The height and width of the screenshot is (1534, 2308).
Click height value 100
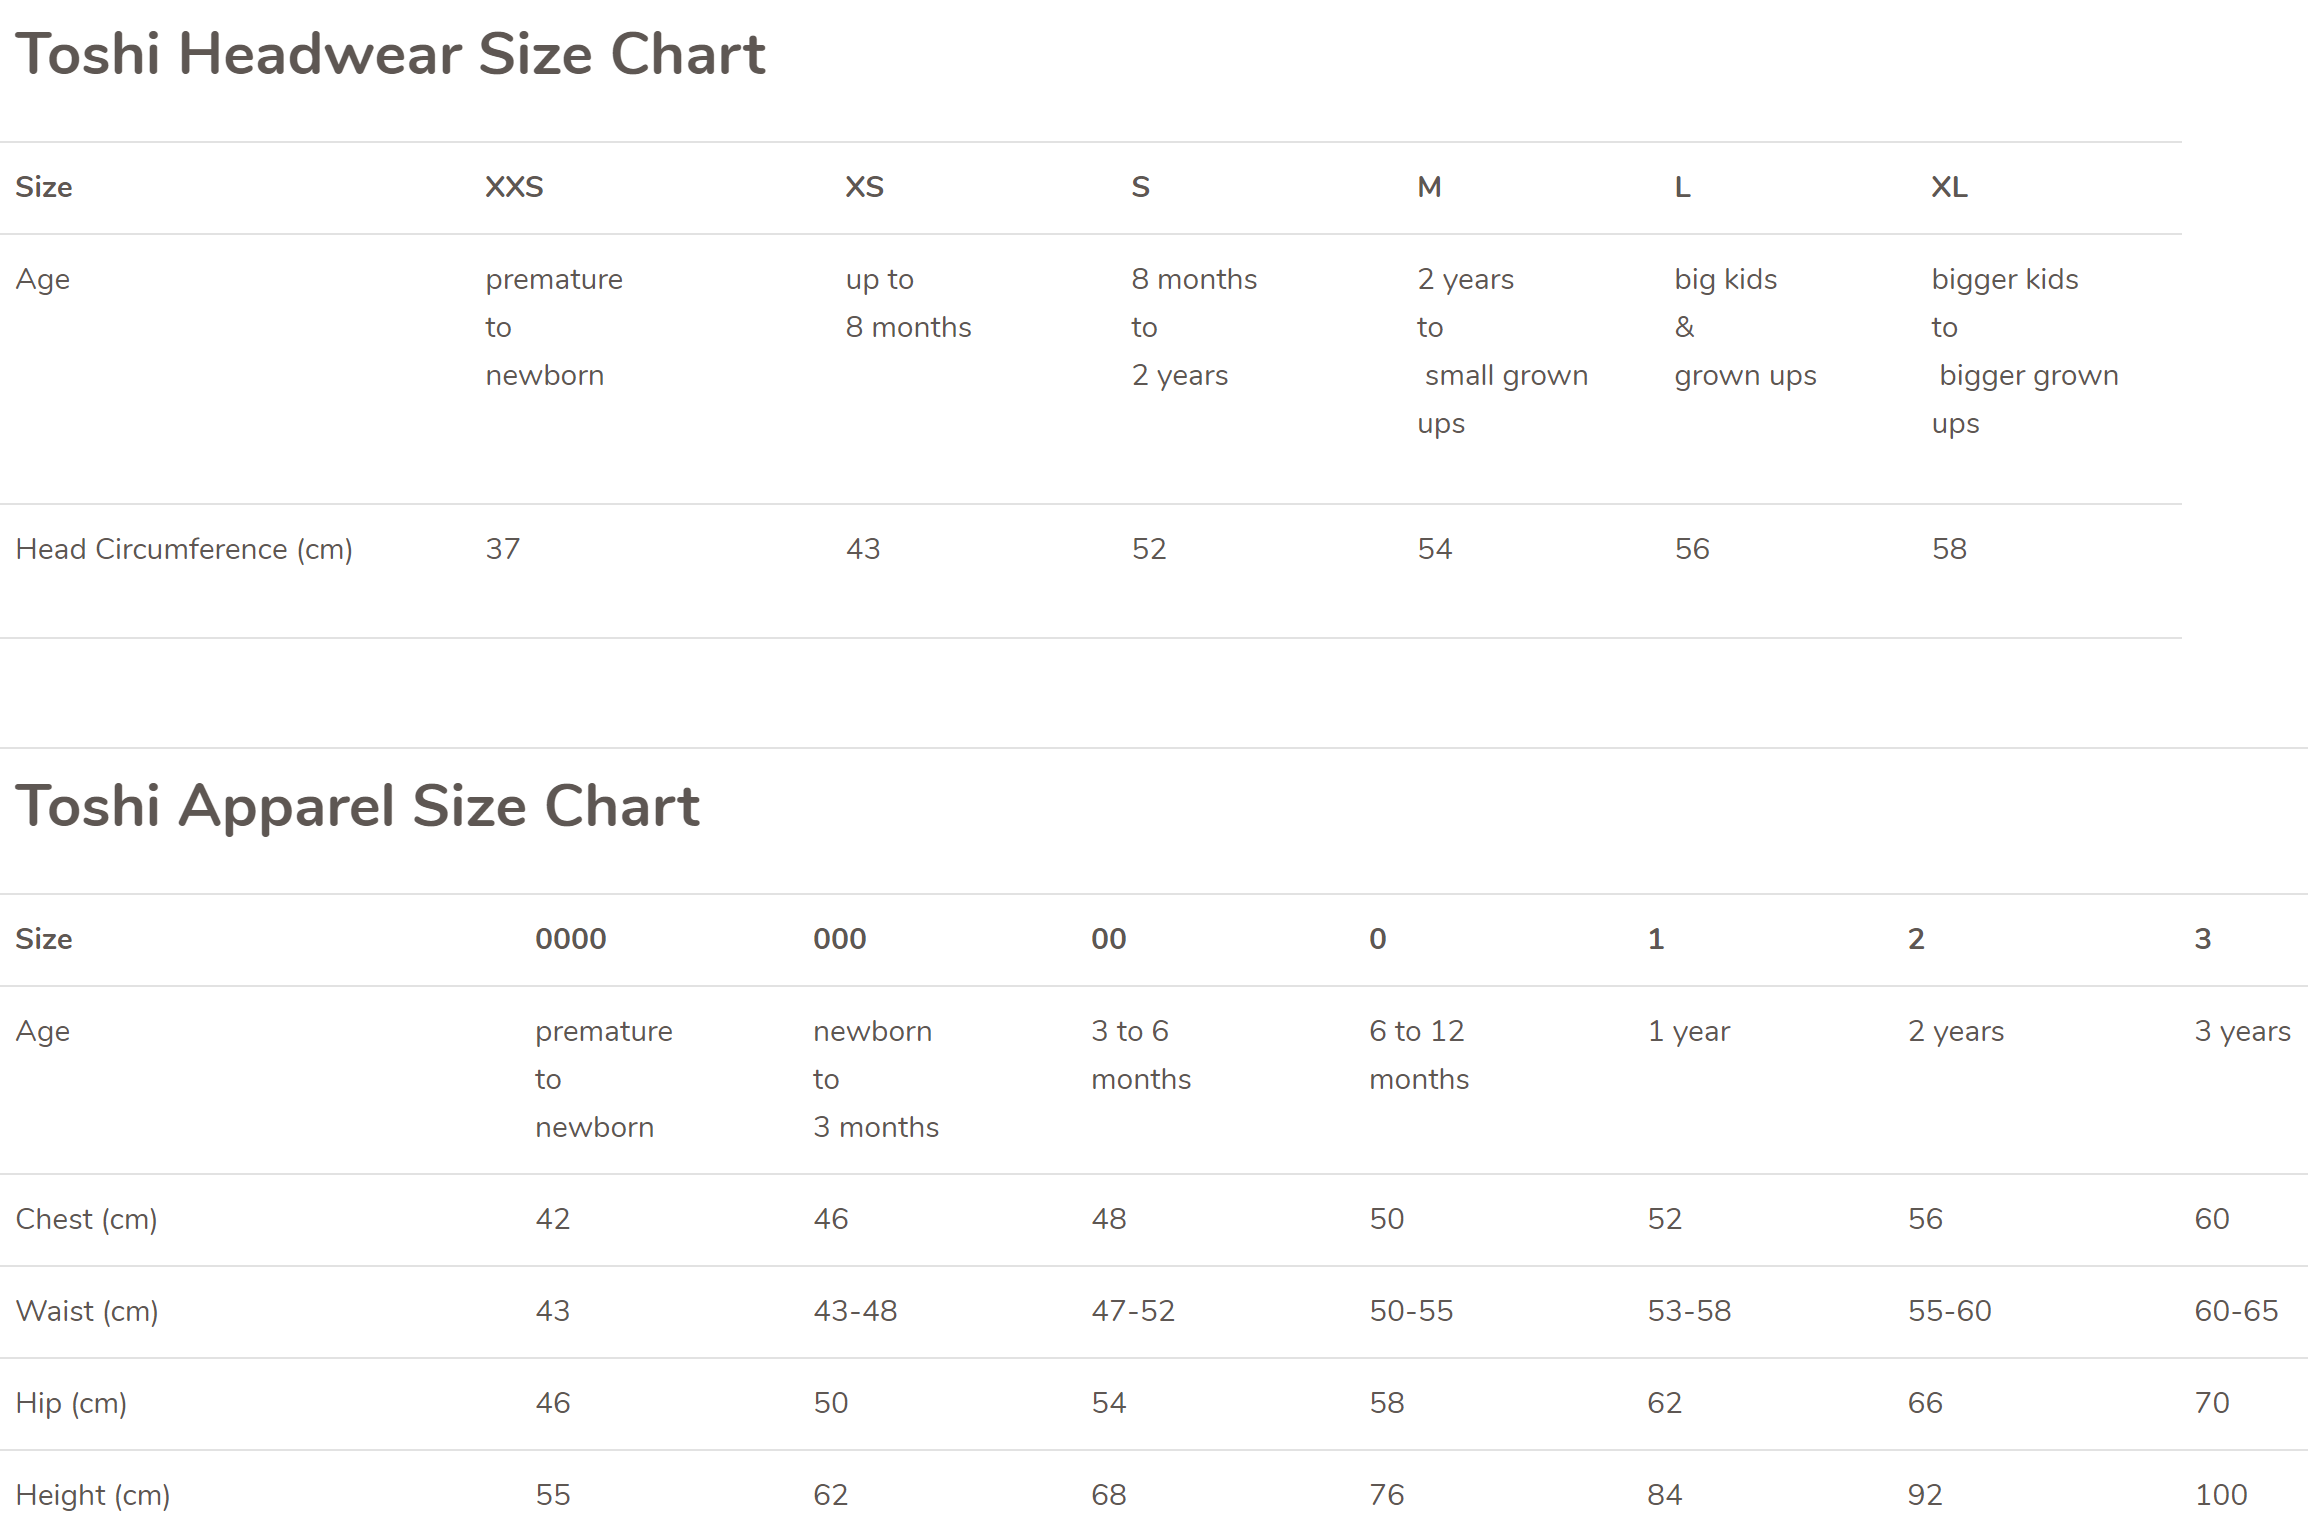[x=2221, y=1495]
